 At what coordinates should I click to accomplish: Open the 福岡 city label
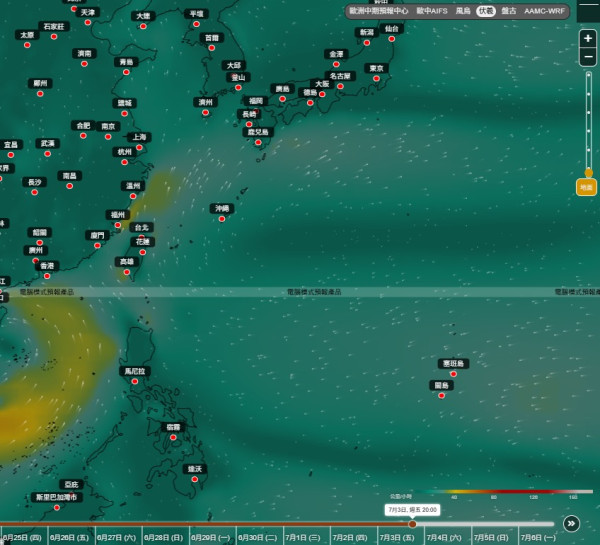[256, 101]
